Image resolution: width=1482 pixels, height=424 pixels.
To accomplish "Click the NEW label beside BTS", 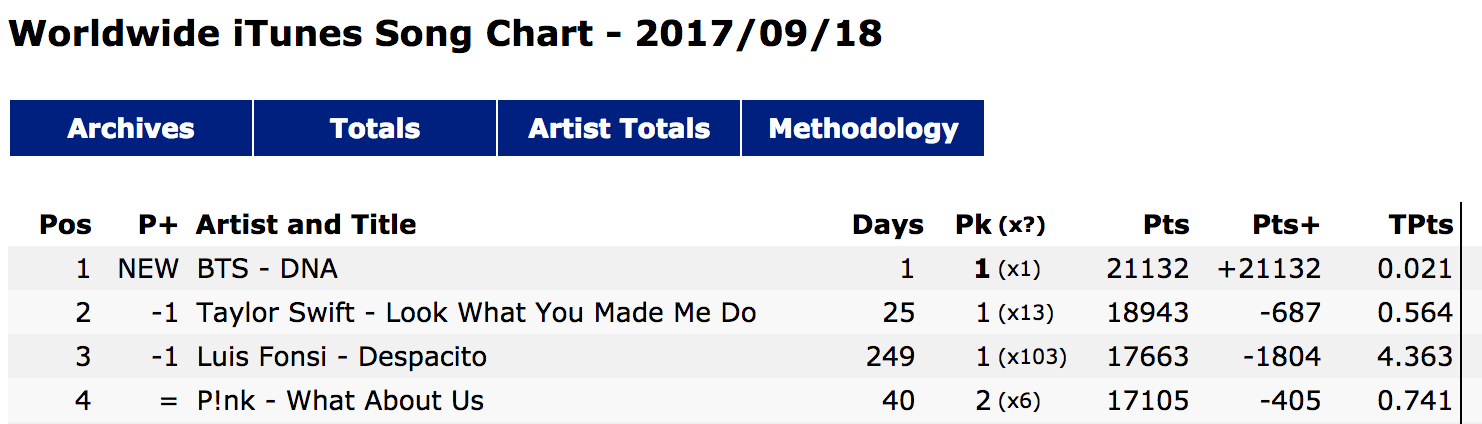I will coord(148,269).
